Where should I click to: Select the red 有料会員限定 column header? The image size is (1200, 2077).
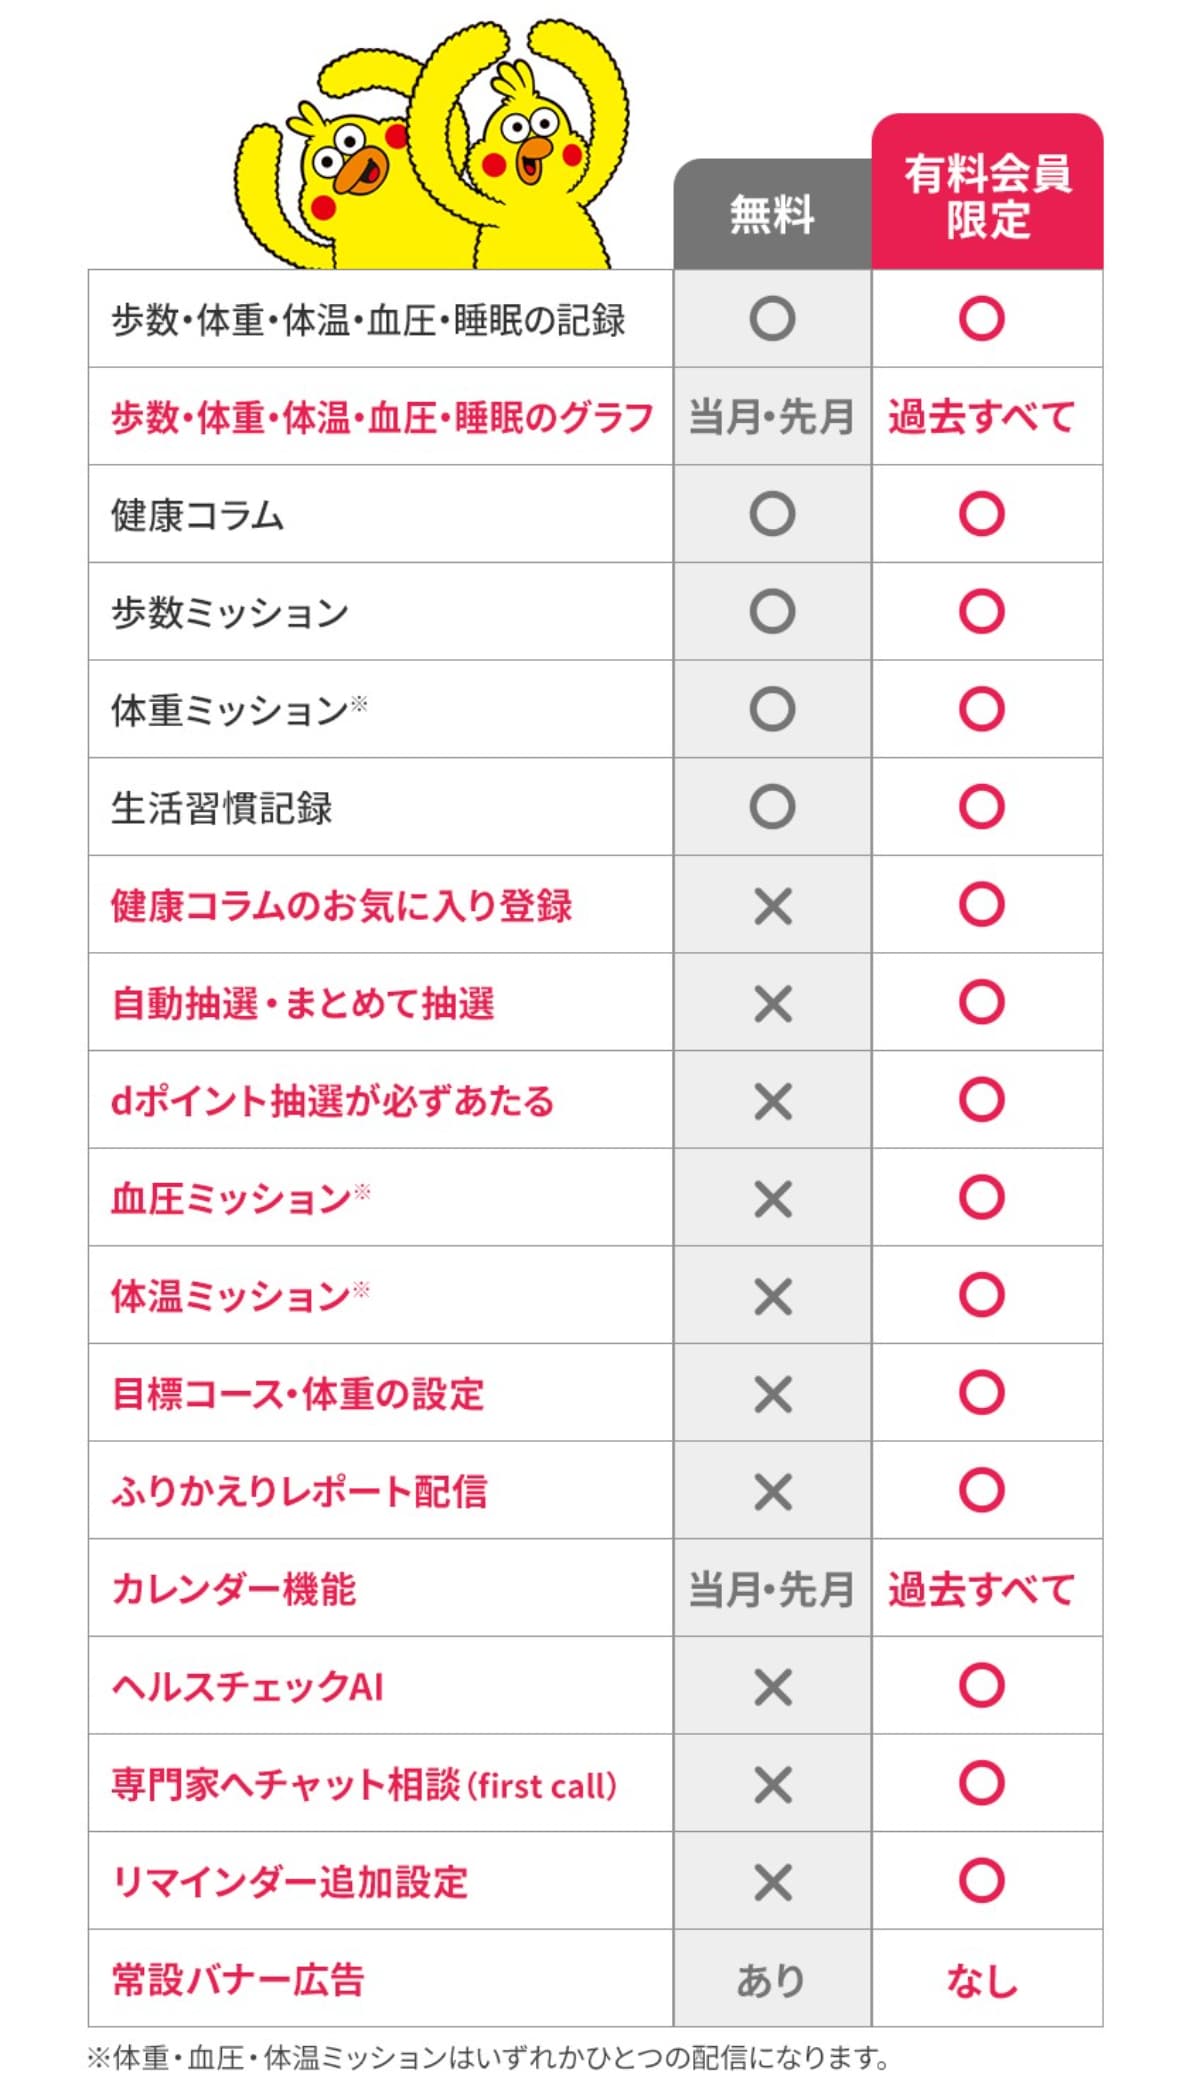pos(987,195)
